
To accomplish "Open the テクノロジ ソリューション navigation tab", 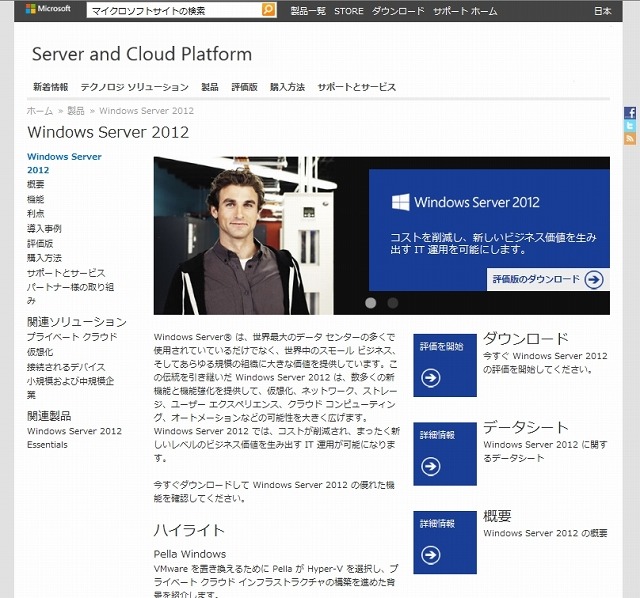I will 134,88.
